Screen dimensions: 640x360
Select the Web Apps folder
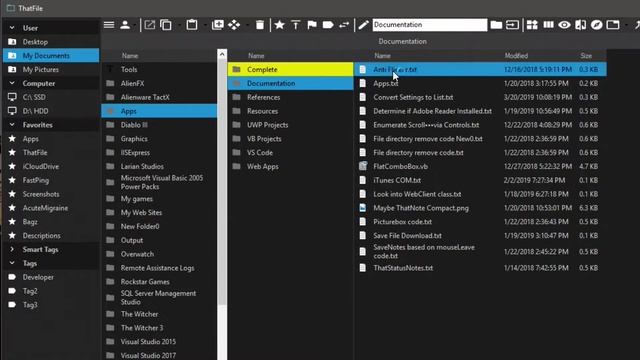[x=291, y=167]
